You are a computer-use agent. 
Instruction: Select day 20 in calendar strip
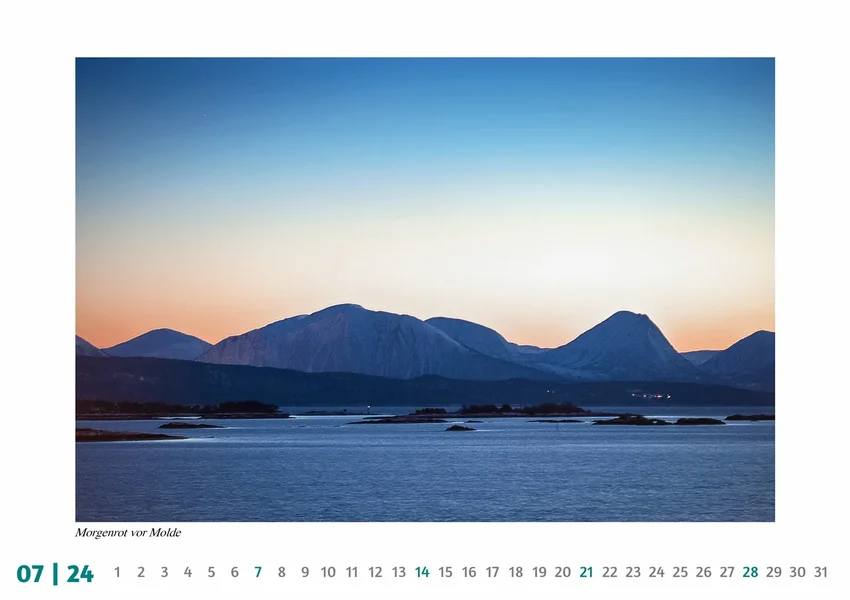563,572
